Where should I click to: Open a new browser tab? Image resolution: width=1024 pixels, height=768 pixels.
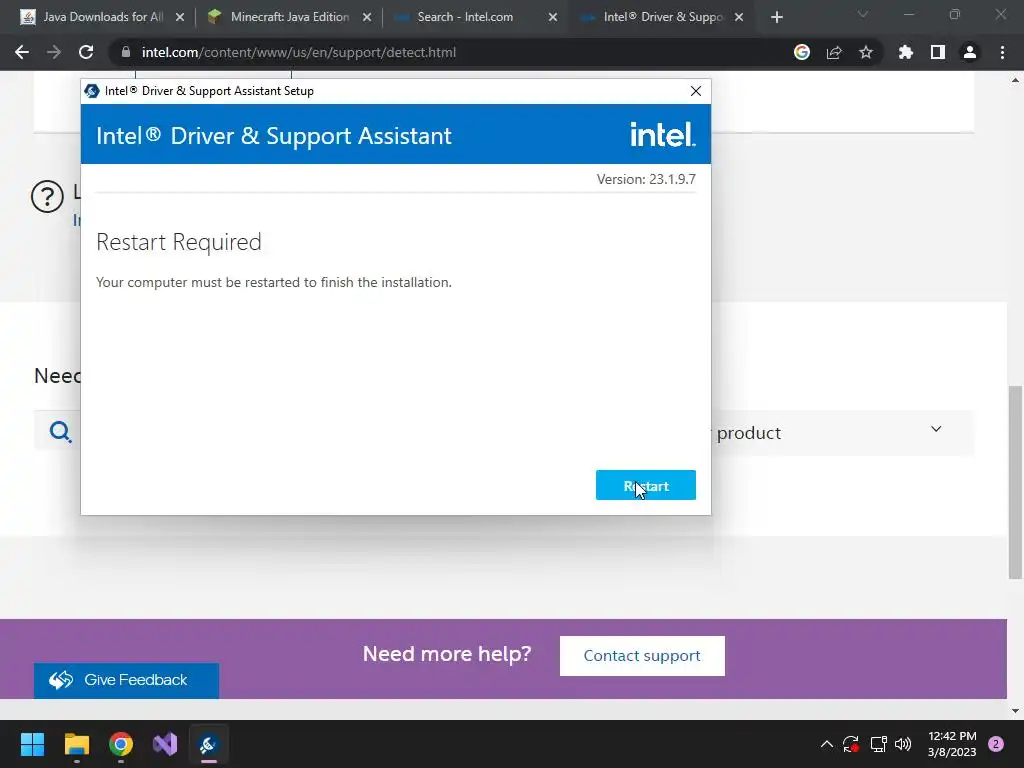coord(776,18)
